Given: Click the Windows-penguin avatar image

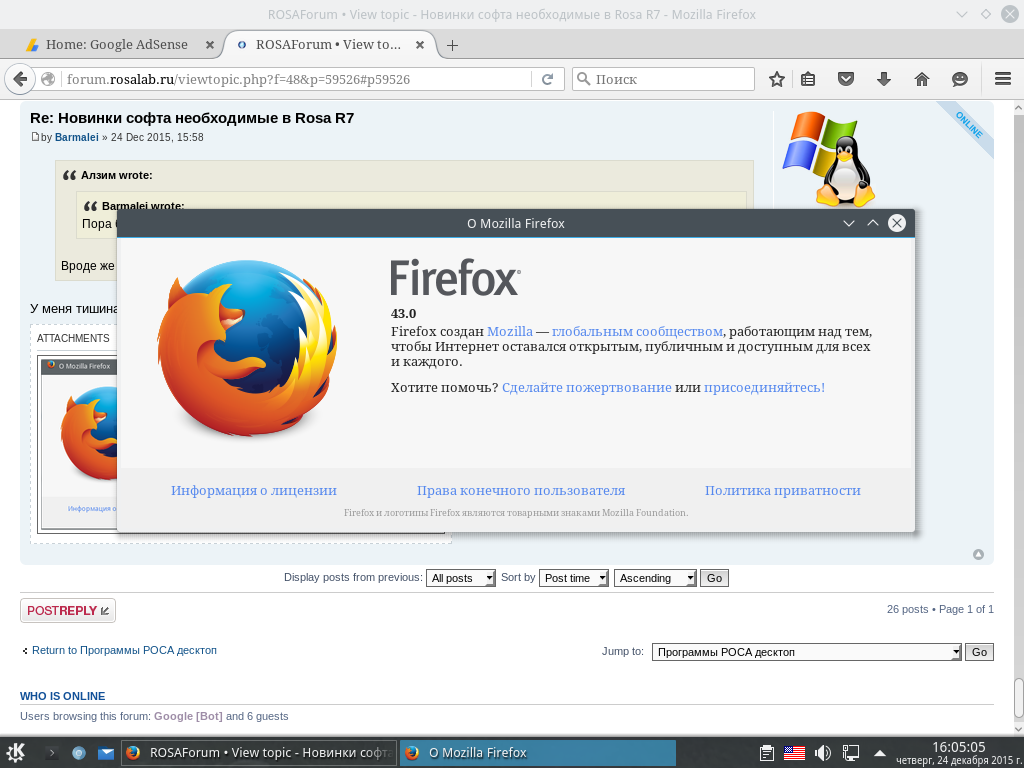Looking at the screenshot, I should (828, 159).
